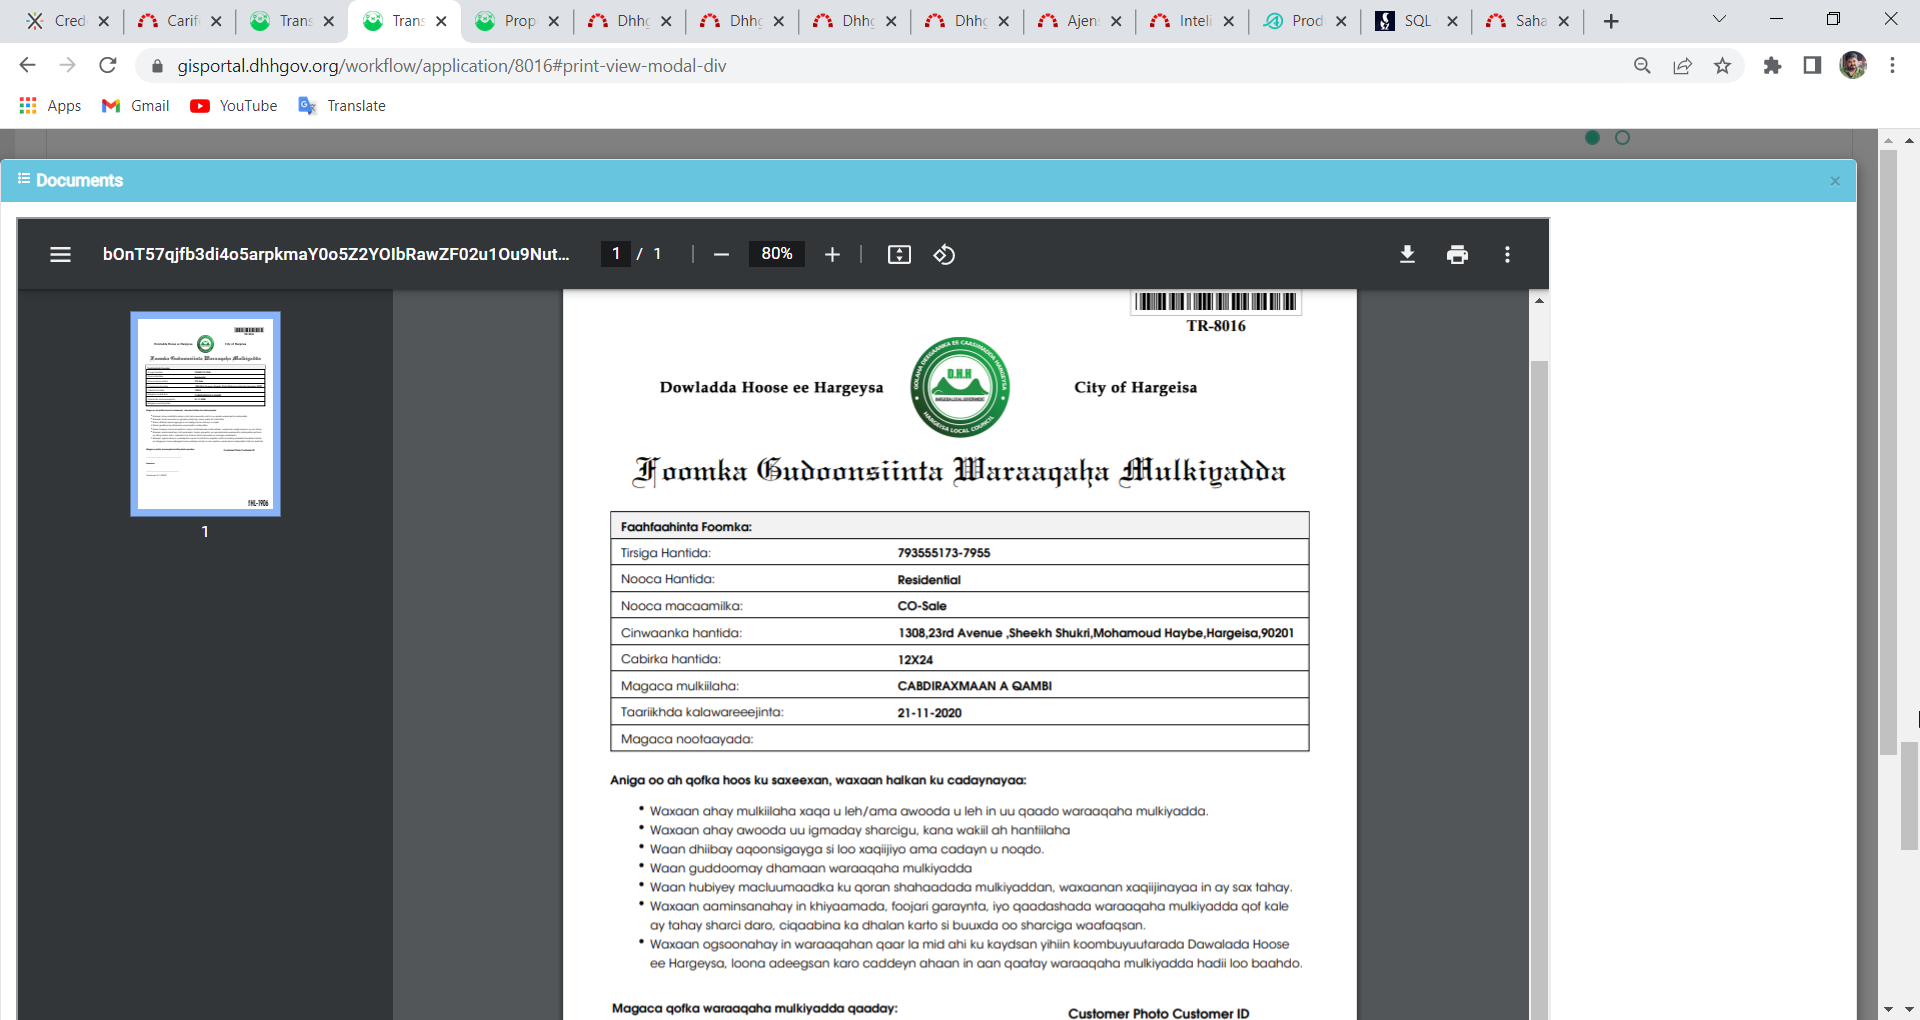Zoom out the PDF with minus button
1920x1020 pixels.
[x=721, y=255]
